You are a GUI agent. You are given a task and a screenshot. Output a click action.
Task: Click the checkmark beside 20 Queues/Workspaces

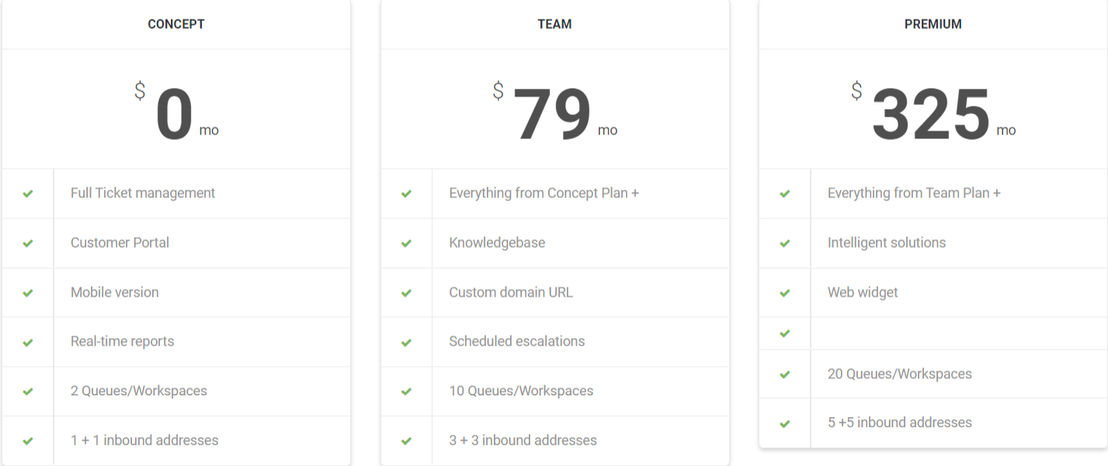(x=784, y=374)
